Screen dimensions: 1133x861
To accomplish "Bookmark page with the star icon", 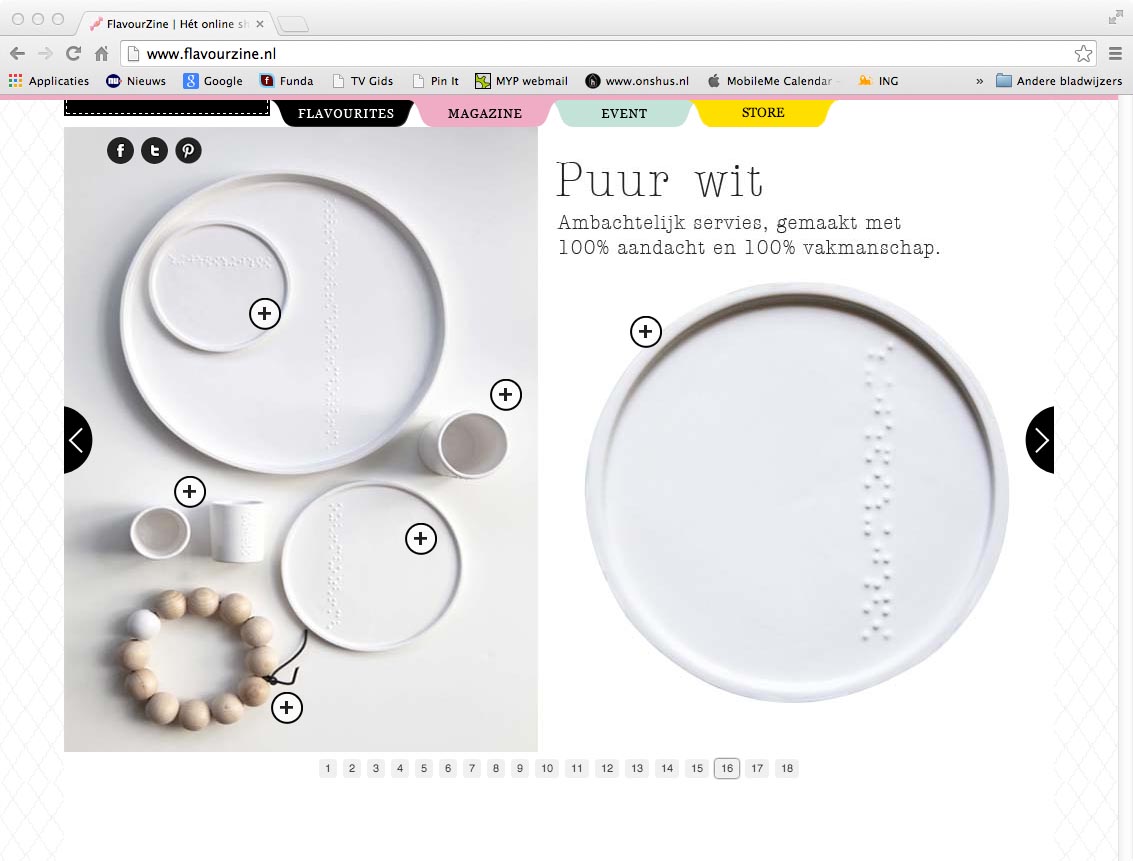I will pyautogui.click(x=1083, y=53).
